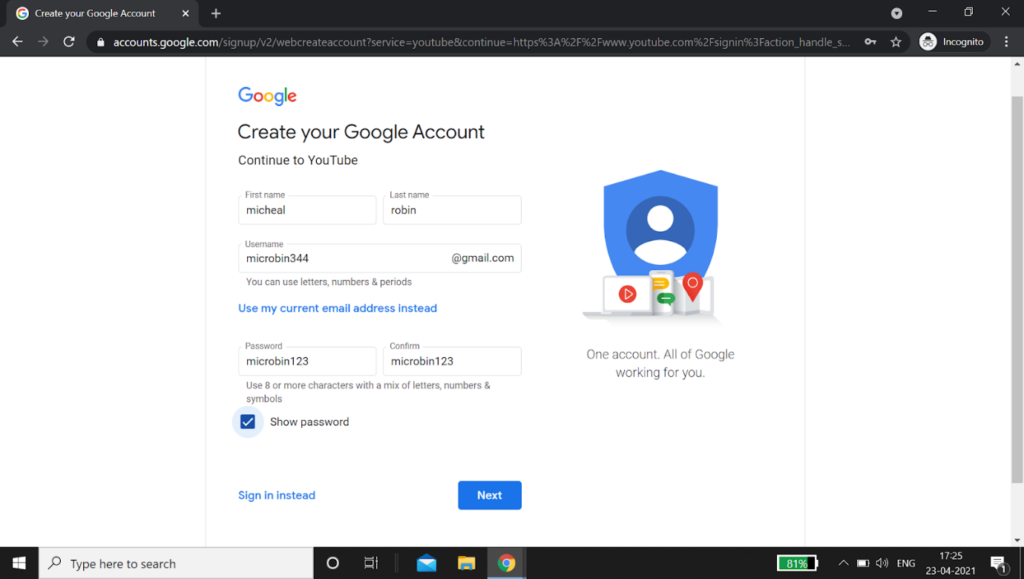
Task: Focus the Last name field
Action: tap(452, 210)
